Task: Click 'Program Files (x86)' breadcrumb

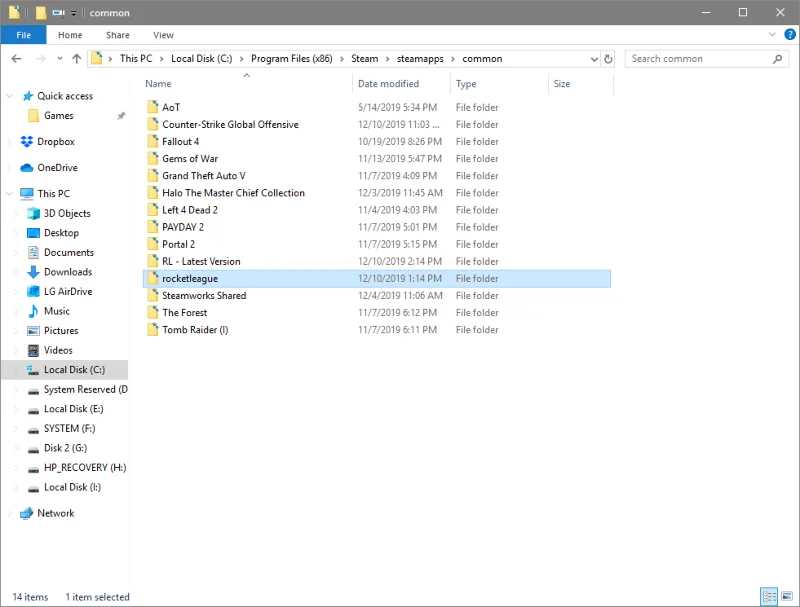Action: tap(291, 59)
